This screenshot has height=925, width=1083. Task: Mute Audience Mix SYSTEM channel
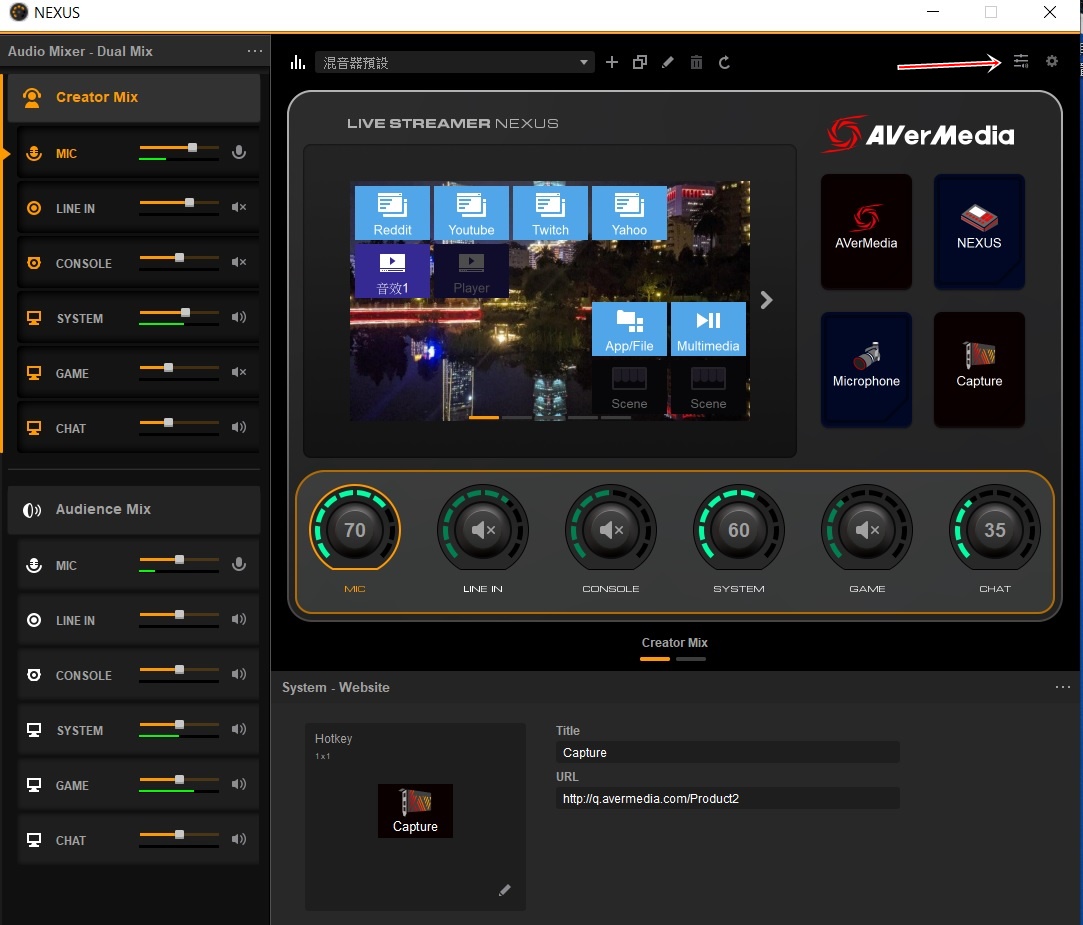pyautogui.click(x=239, y=729)
